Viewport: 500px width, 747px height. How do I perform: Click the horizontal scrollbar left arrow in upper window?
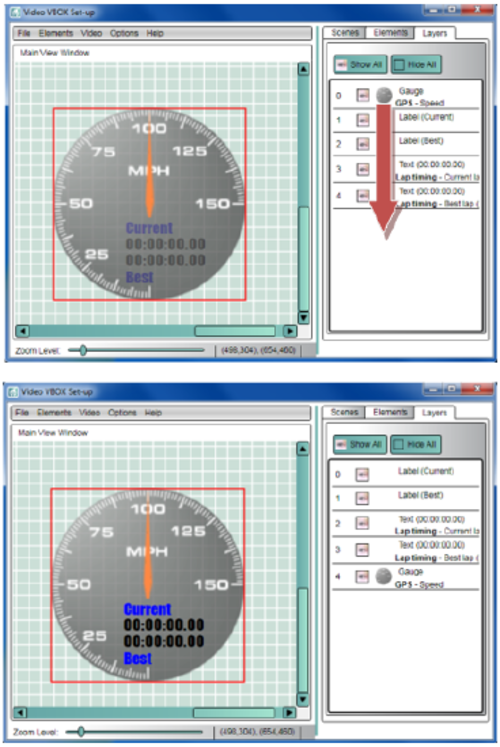[x=22, y=331]
